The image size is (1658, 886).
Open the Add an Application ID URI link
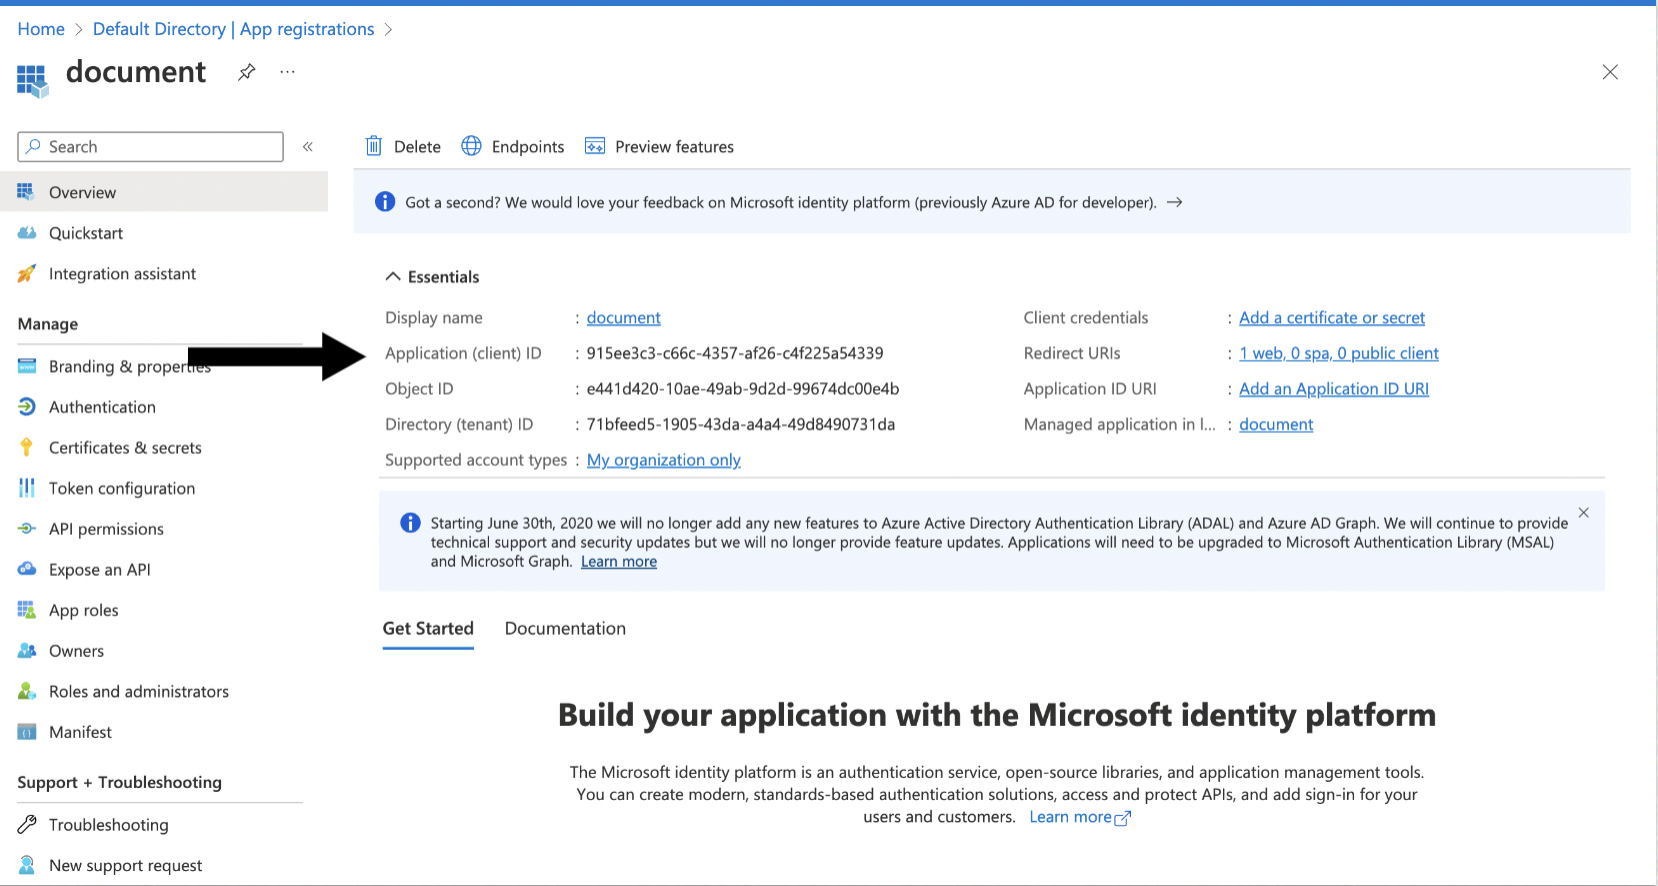(1333, 389)
